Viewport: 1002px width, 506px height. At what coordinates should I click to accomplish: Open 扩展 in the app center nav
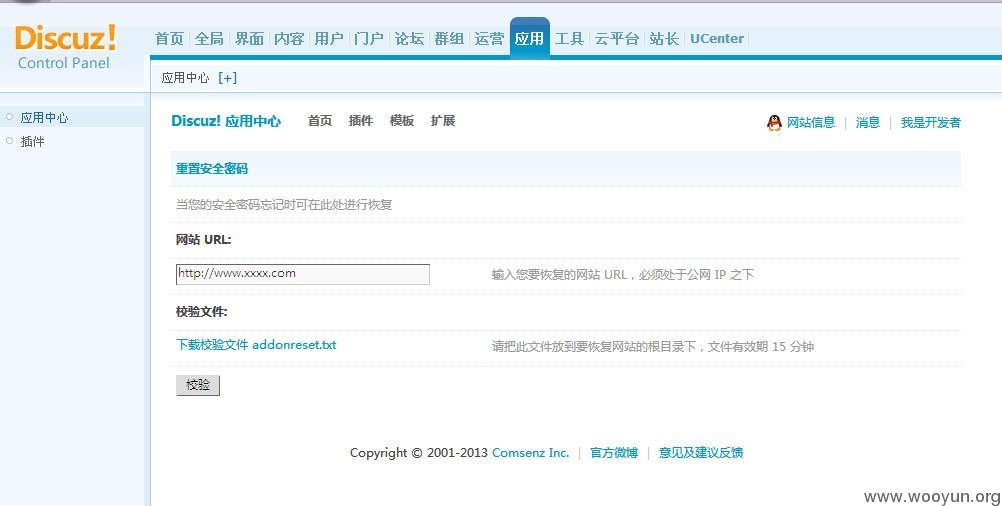point(443,121)
